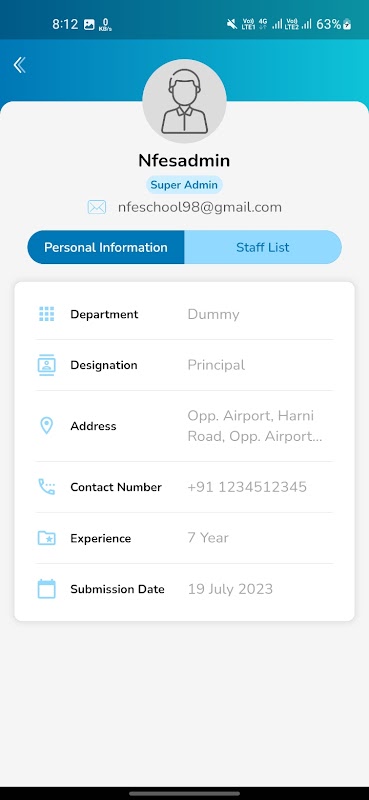
Task: Tap the Nfesadmin name heading
Action: 184,161
